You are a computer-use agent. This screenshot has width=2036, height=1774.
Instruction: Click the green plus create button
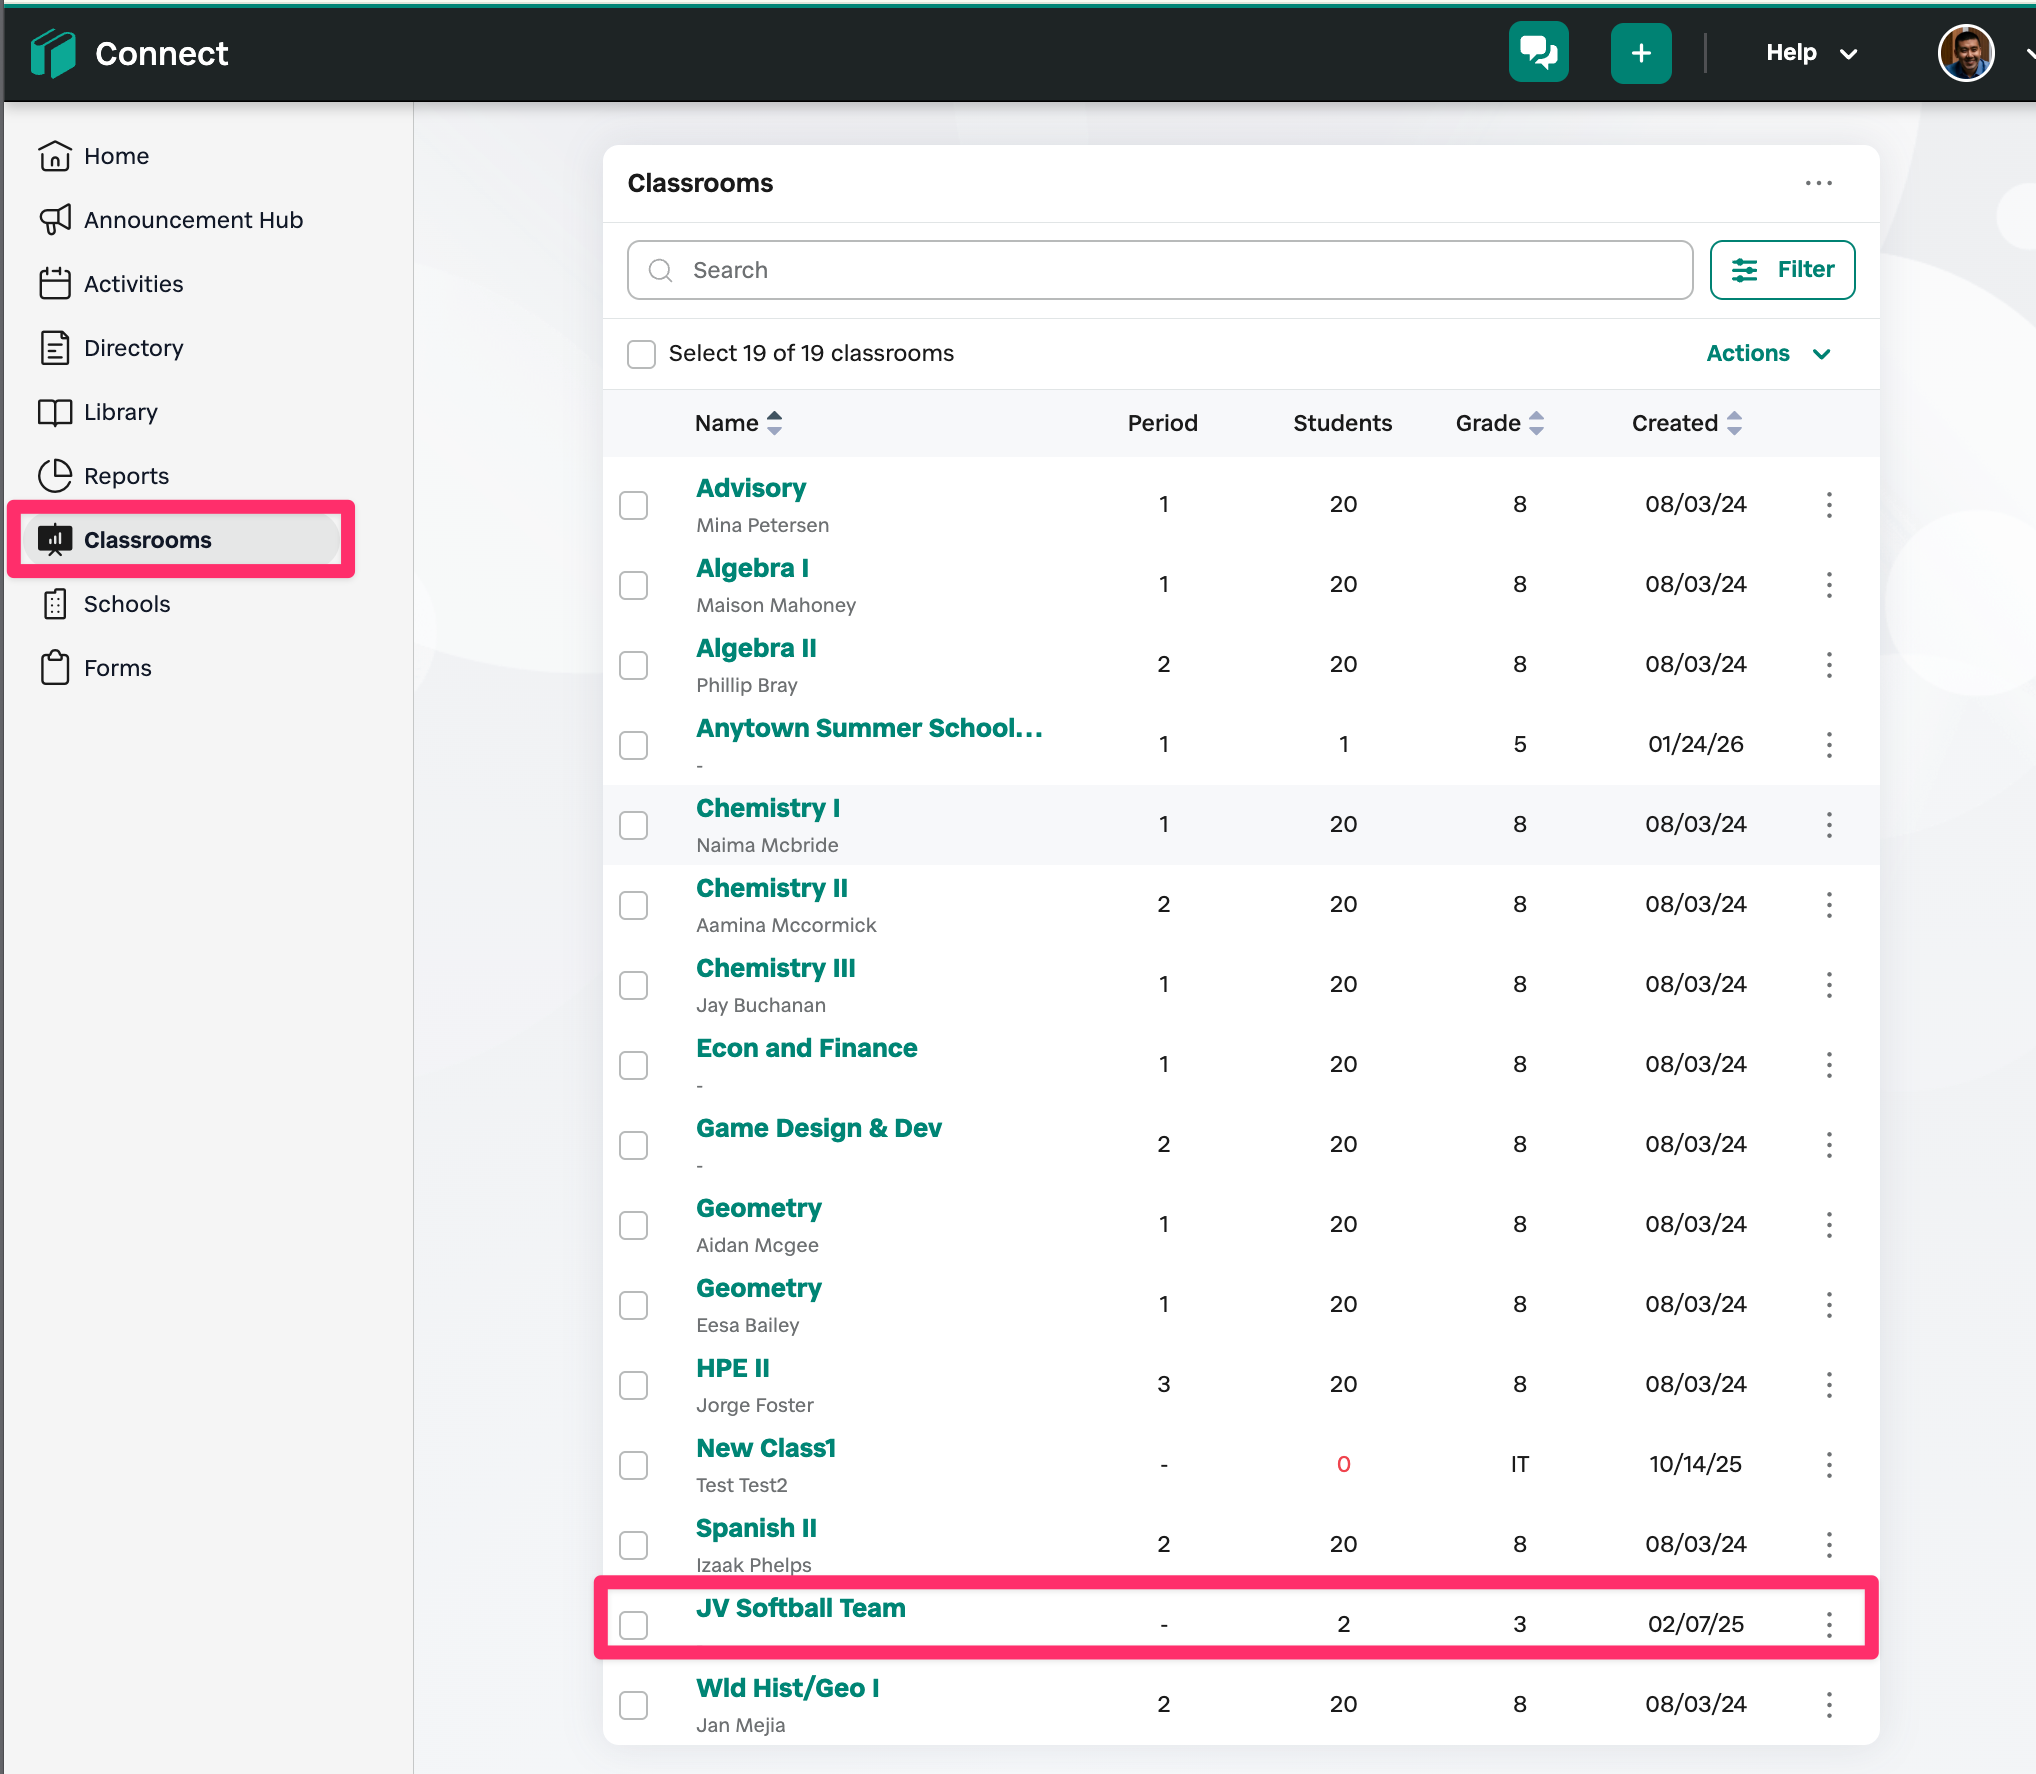[1640, 52]
